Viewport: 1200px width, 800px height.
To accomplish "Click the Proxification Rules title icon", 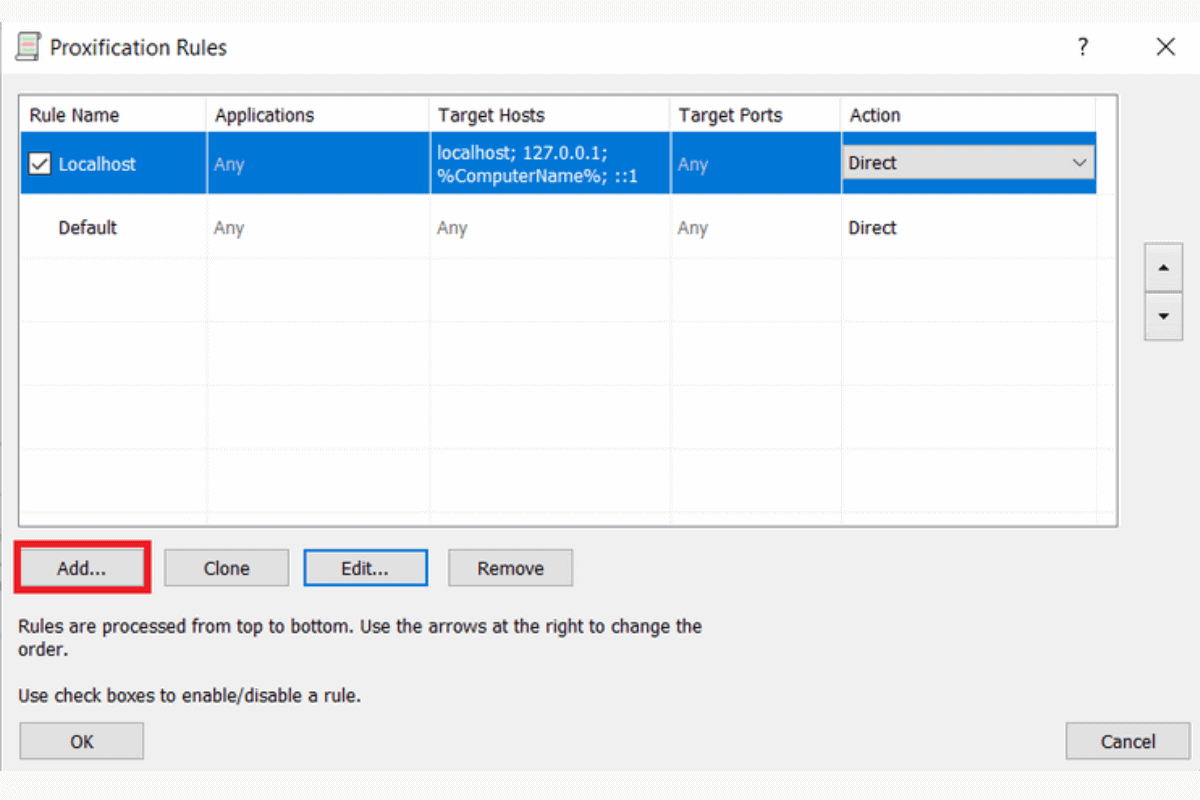I will pos(29,47).
